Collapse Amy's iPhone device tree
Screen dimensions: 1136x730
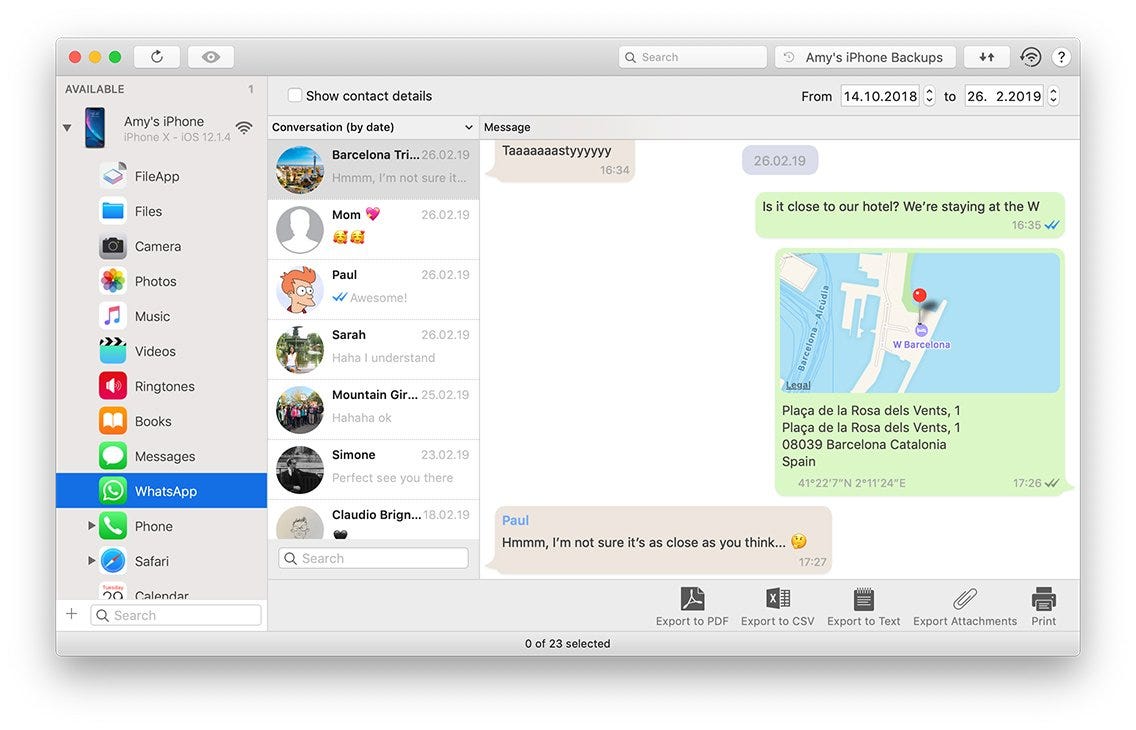[x=67, y=127]
